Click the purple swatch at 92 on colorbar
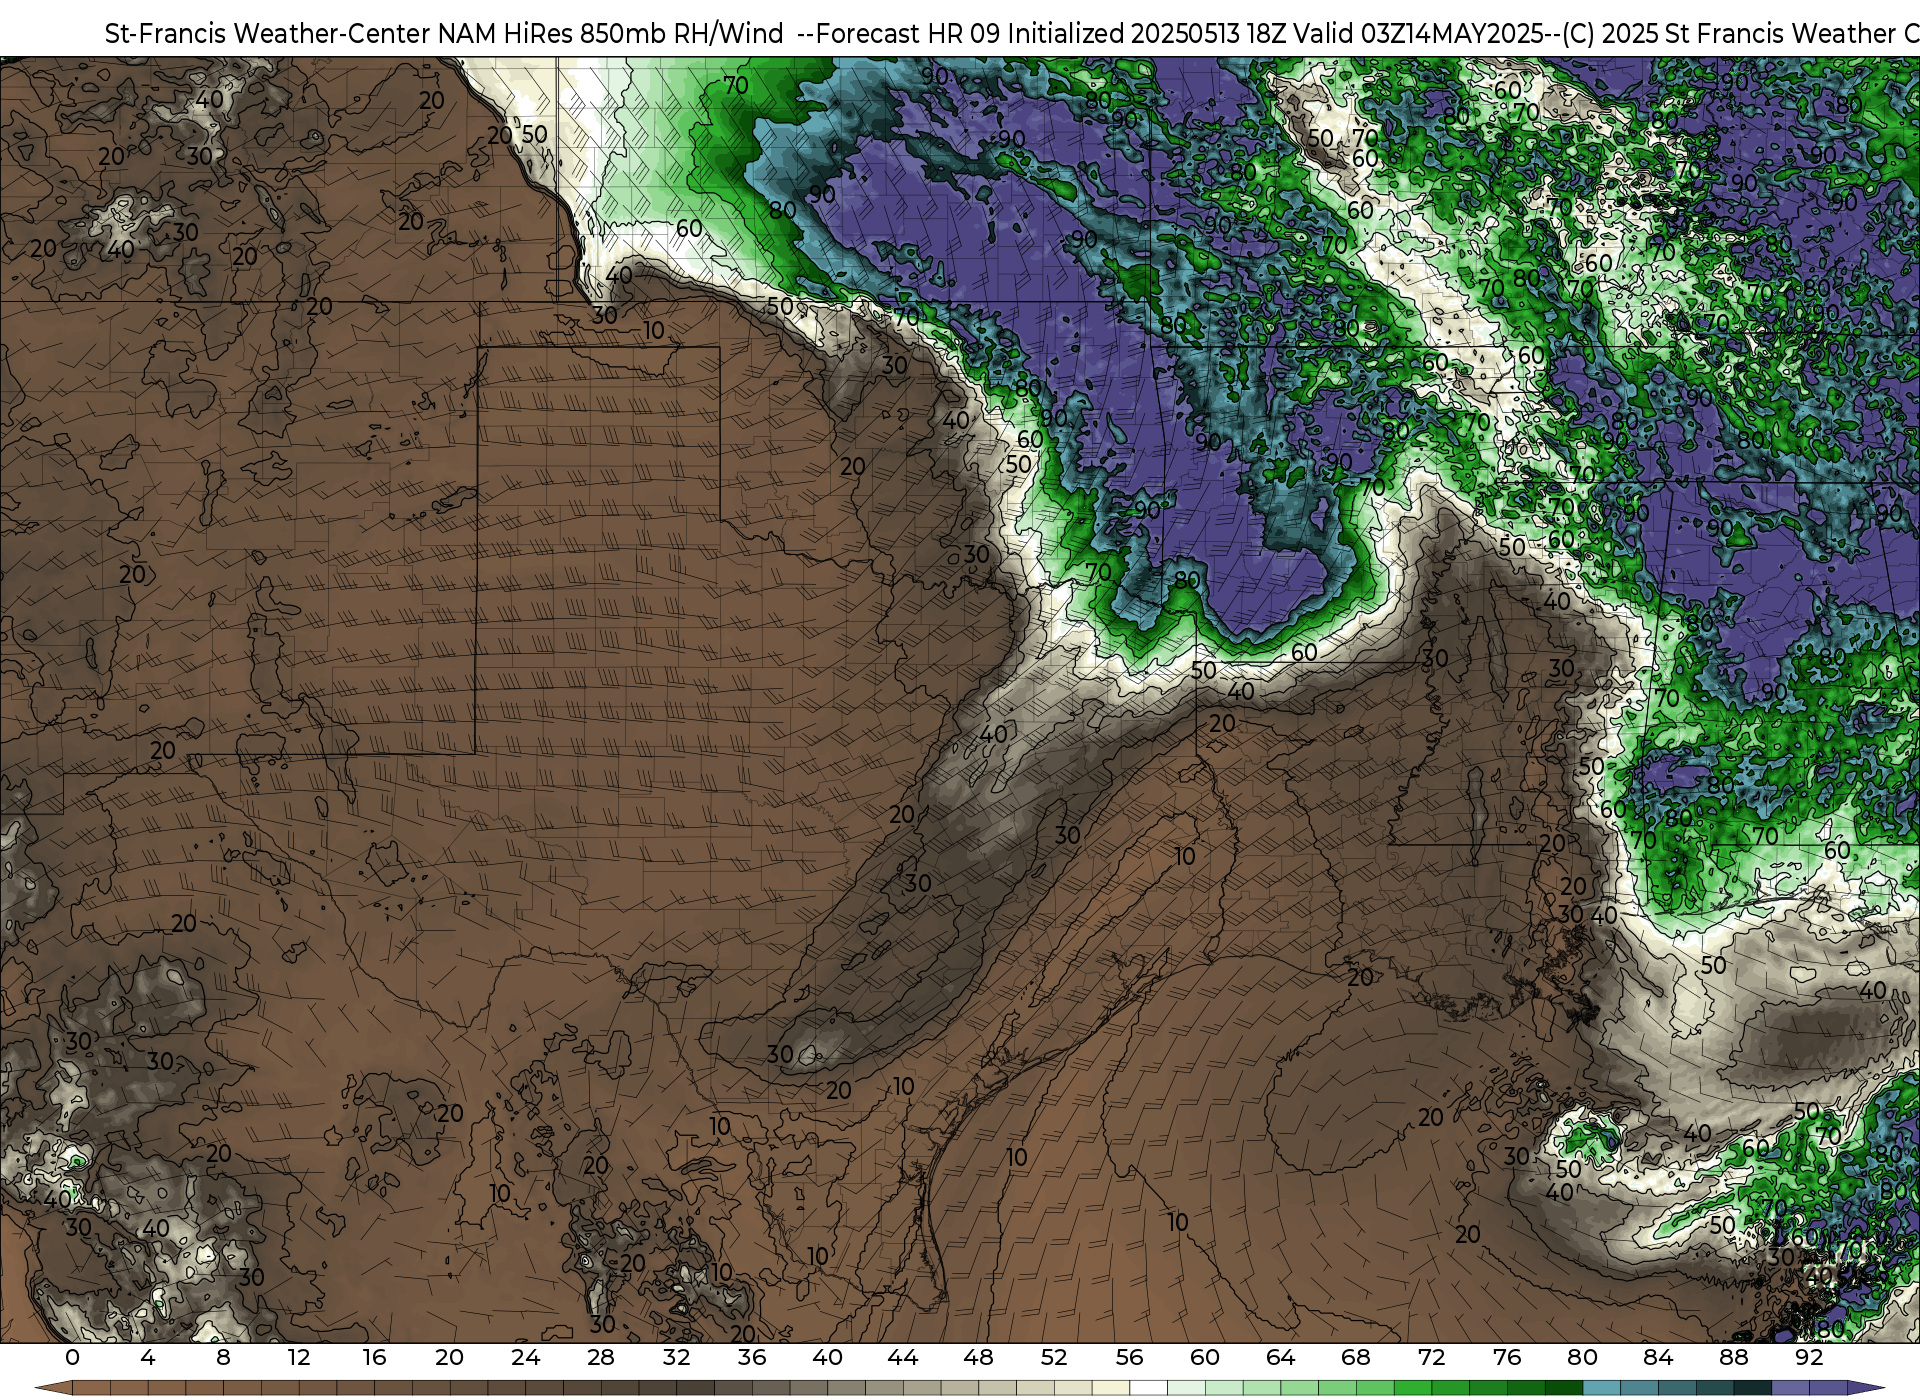This screenshot has height=1400, width=1920. [x=1828, y=1388]
